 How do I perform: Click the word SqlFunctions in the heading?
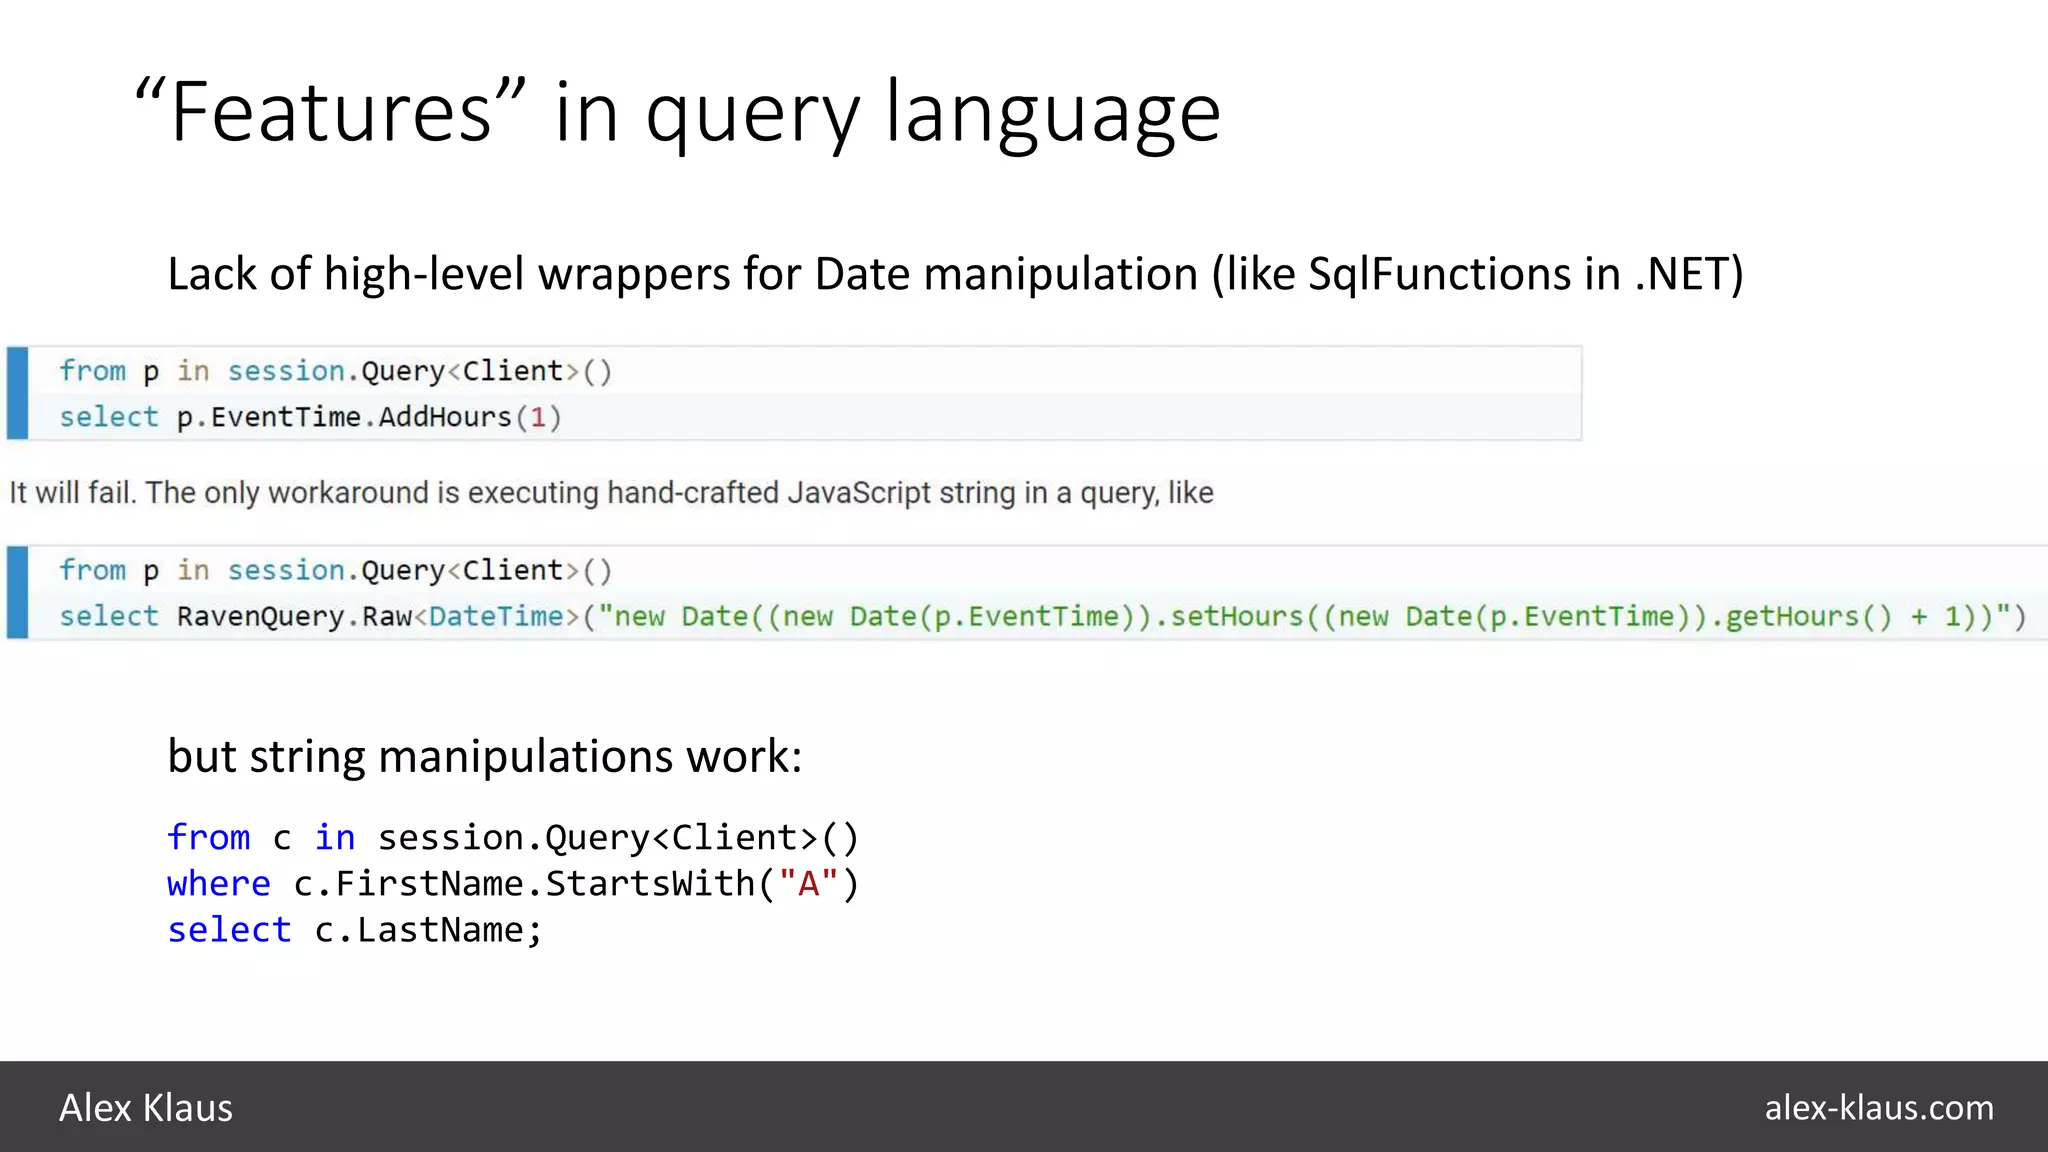click(1438, 274)
